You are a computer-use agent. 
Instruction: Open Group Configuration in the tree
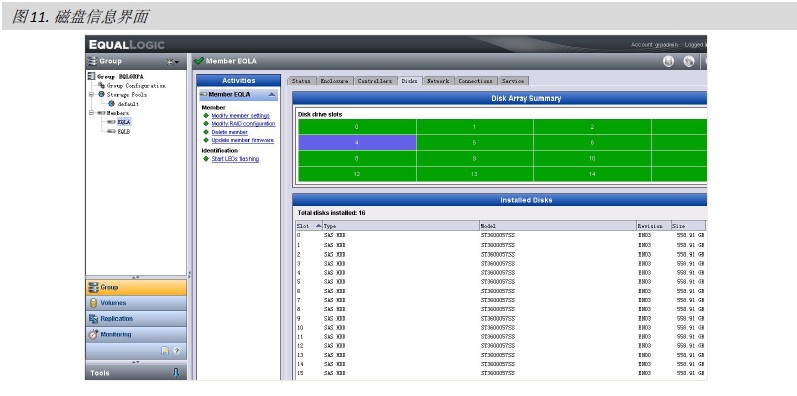click(136, 85)
